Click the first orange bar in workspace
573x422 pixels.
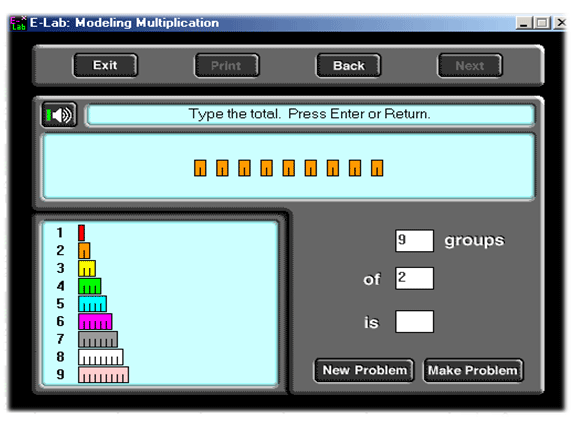[200, 168]
